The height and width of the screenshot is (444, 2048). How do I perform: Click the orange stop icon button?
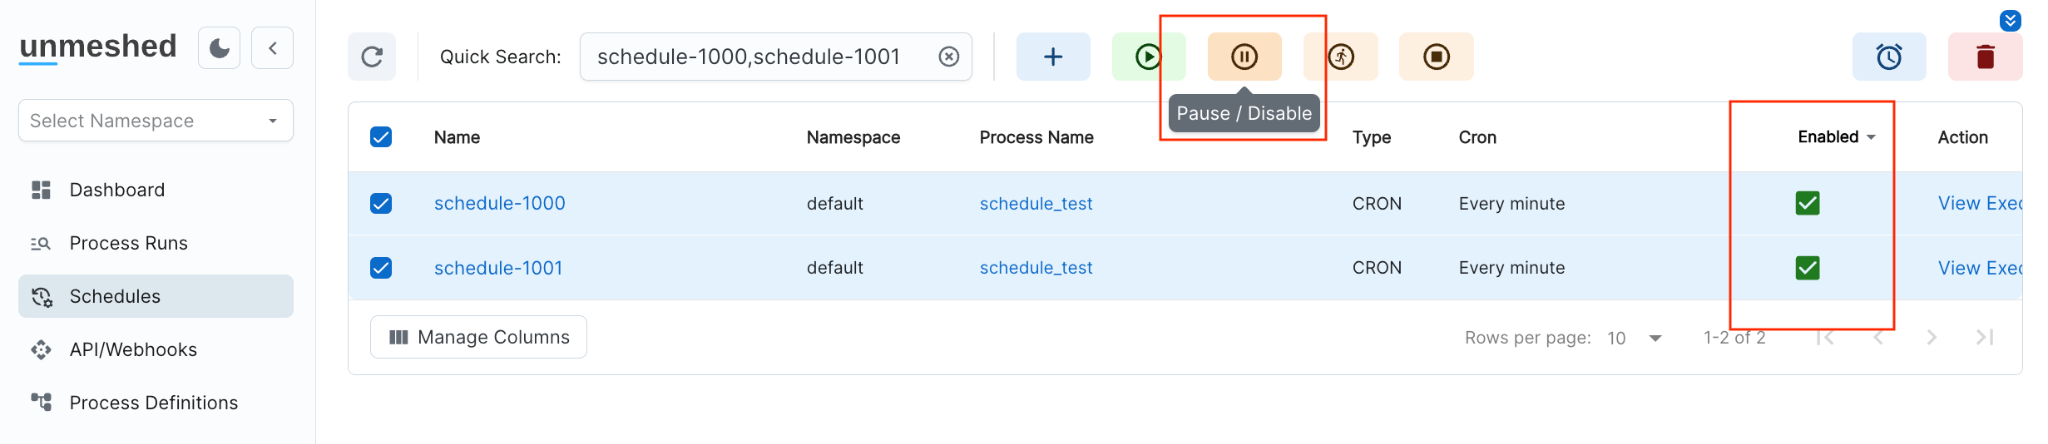1436,57
